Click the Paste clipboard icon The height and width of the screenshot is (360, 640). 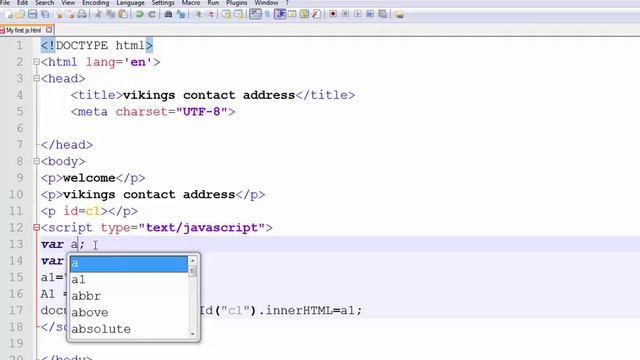122,15
